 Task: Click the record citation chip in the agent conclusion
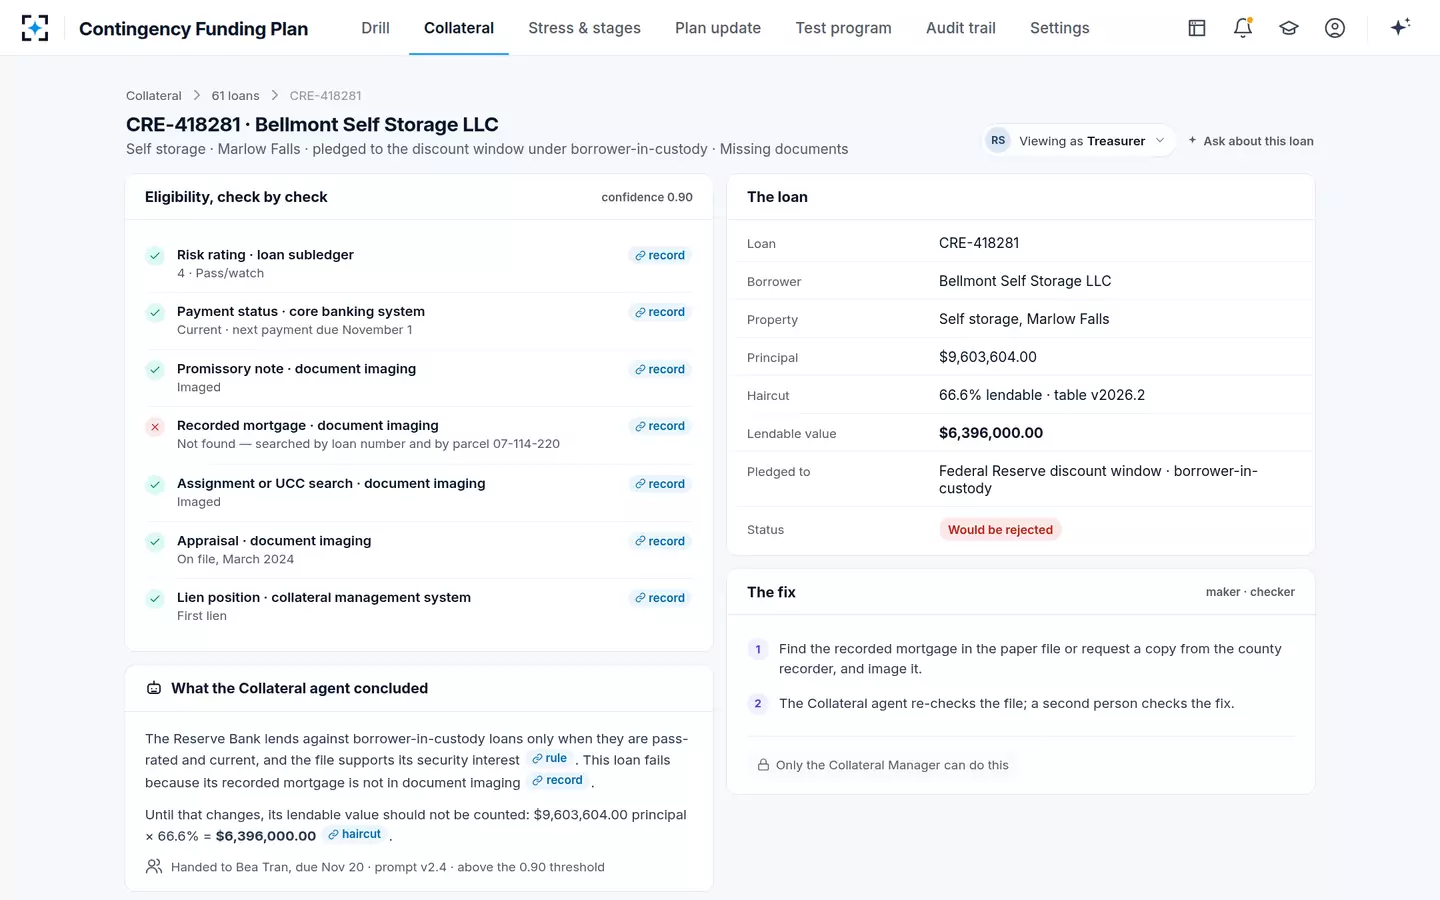click(x=557, y=781)
